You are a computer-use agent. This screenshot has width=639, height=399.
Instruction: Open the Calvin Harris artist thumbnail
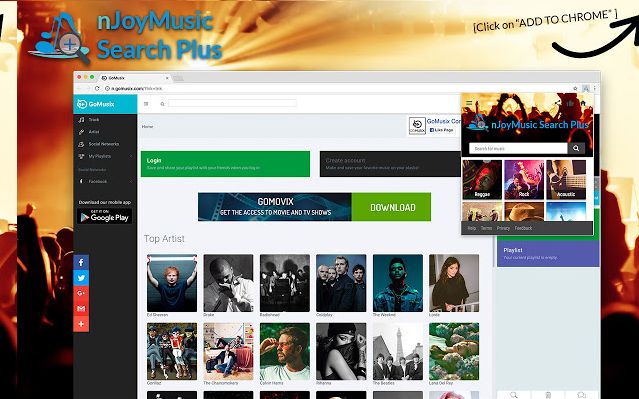[x=284, y=351]
